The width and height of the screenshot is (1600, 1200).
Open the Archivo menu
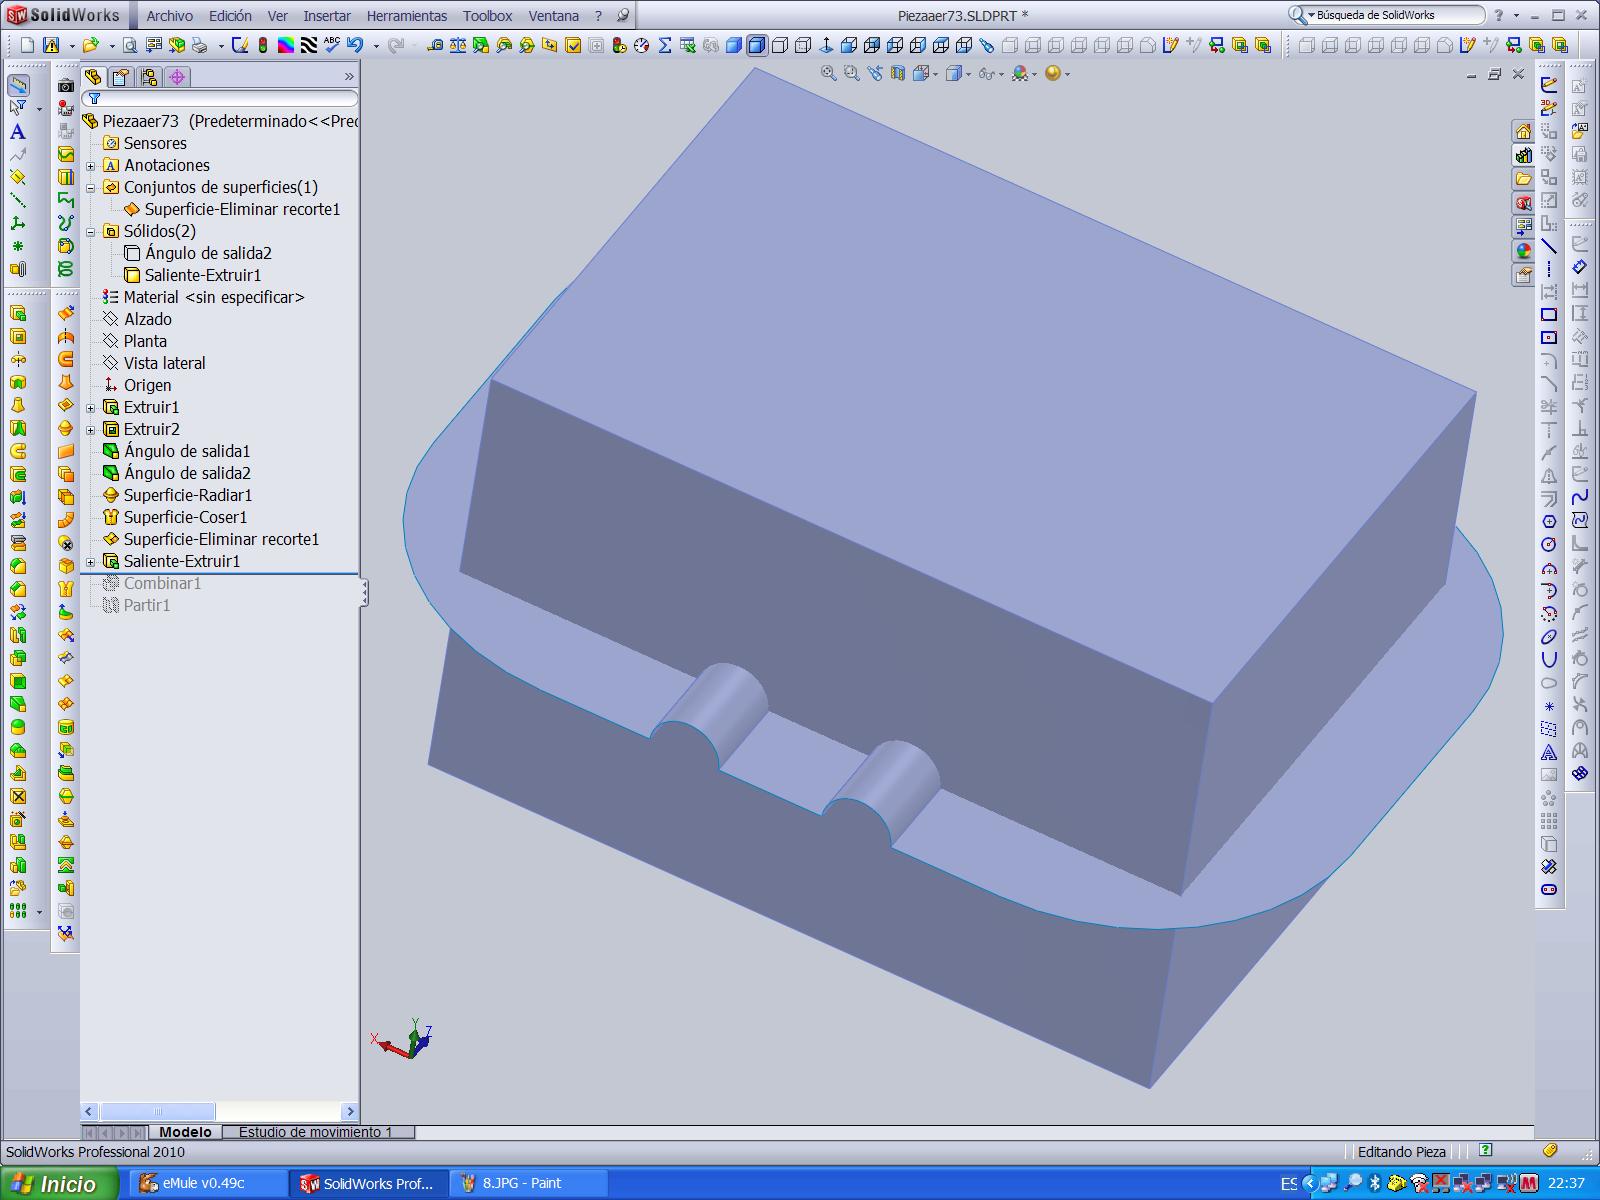tap(170, 16)
